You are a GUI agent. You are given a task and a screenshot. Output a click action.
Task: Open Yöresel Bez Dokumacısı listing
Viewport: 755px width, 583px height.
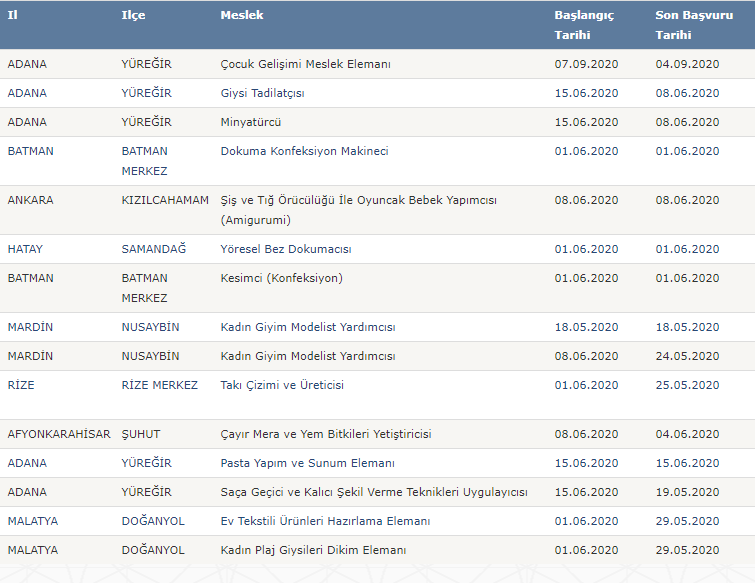point(286,249)
